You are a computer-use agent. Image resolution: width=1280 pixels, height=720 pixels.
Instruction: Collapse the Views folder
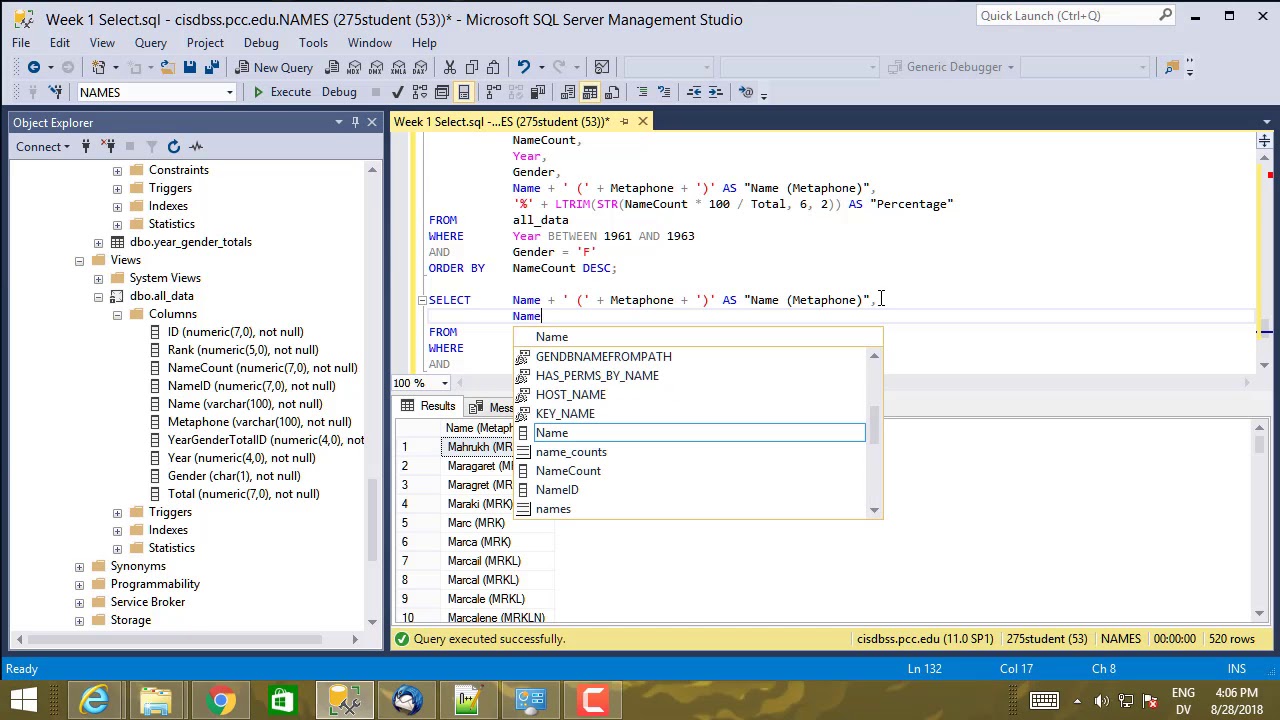(79, 260)
